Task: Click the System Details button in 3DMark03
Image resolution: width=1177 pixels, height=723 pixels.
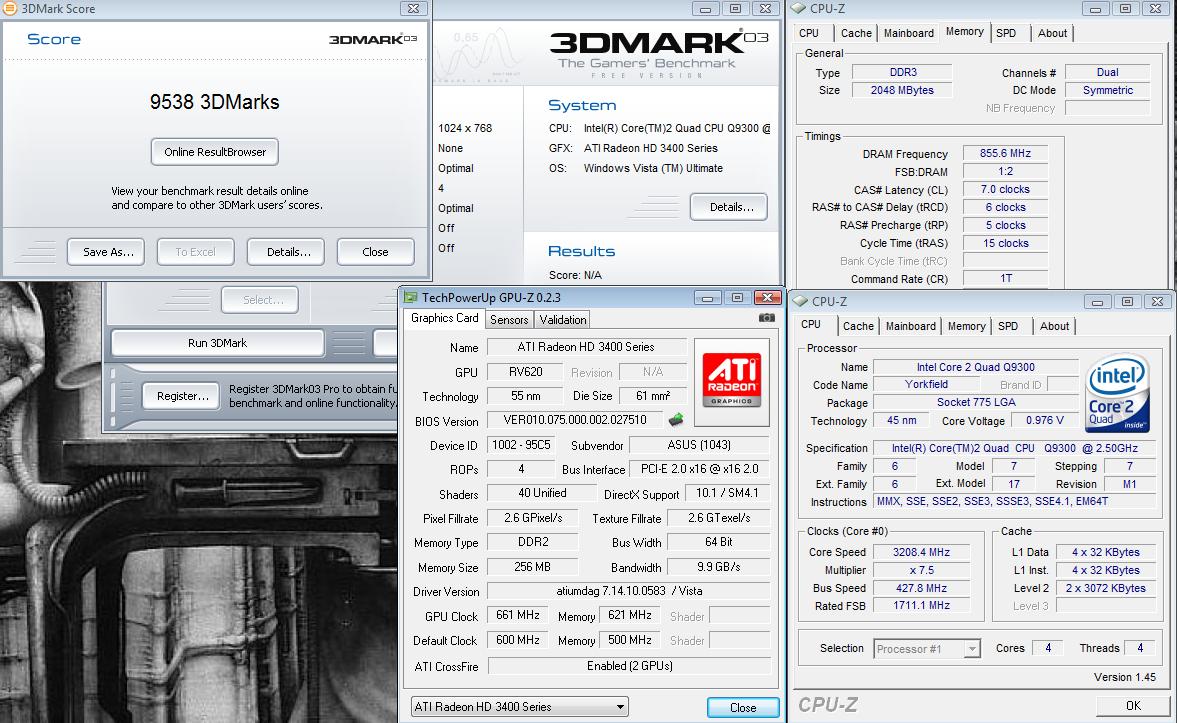Action: point(728,207)
